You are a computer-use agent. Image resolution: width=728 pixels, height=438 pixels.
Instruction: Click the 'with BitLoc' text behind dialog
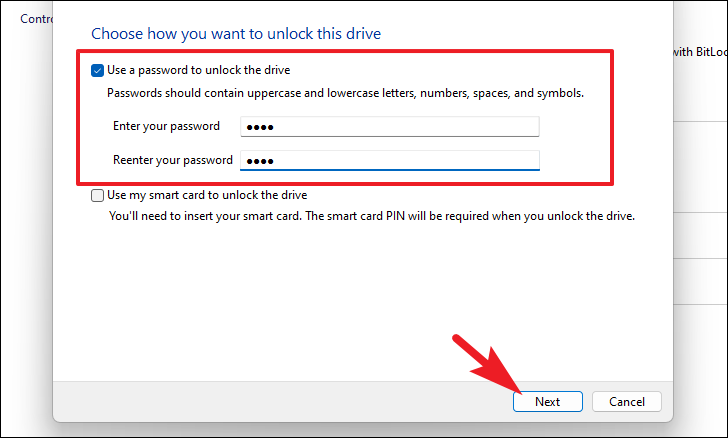700,52
